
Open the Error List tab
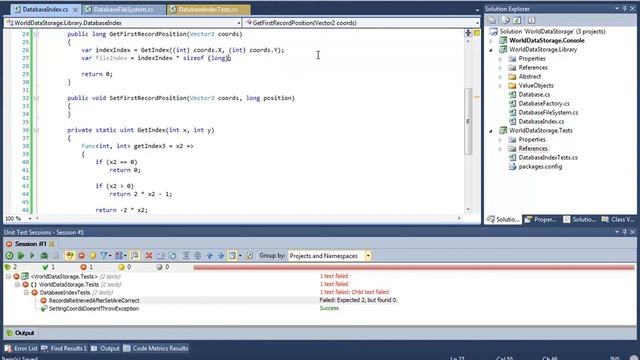click(21, 349)
